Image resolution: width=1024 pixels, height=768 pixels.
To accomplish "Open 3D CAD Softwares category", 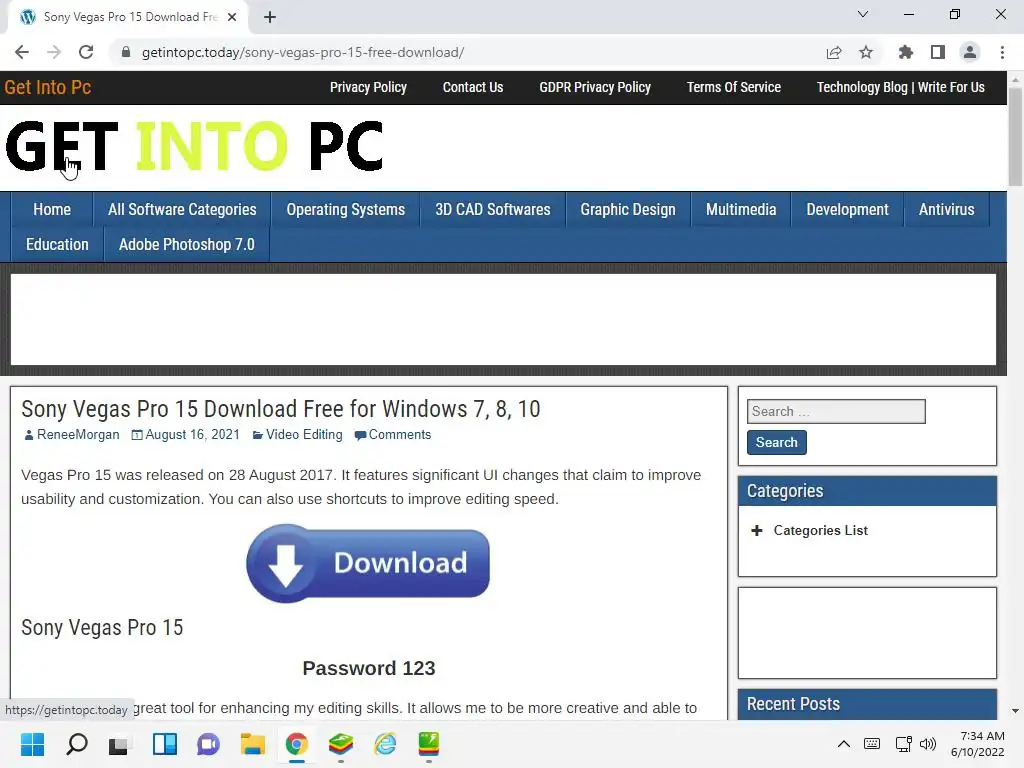I will tap(493, 210).
